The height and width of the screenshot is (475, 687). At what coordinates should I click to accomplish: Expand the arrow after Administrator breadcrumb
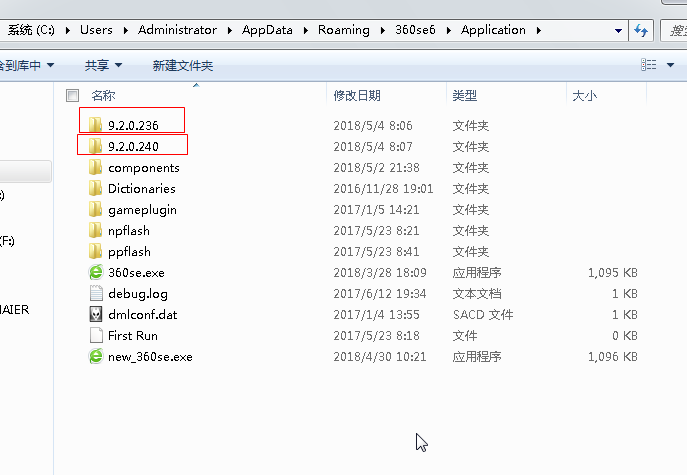pos(230,30)
